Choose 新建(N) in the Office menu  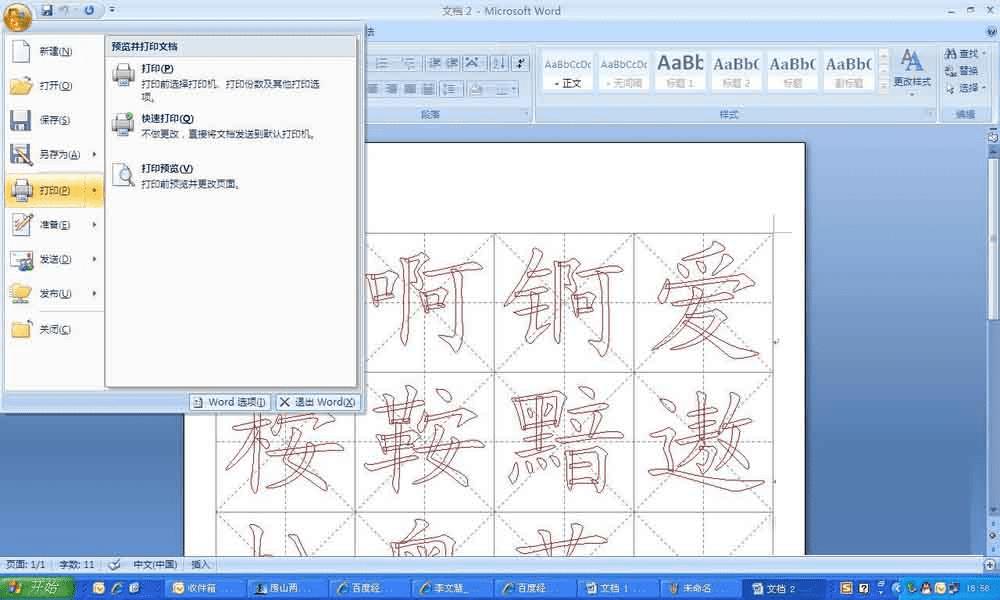54,51
